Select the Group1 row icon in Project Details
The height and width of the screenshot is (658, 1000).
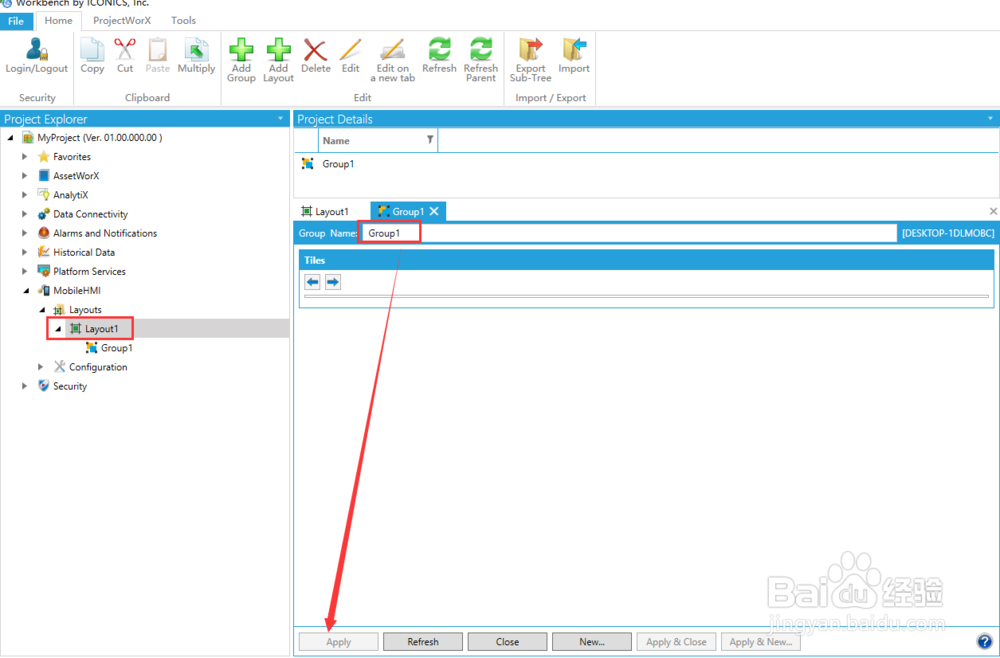point(307,164)
